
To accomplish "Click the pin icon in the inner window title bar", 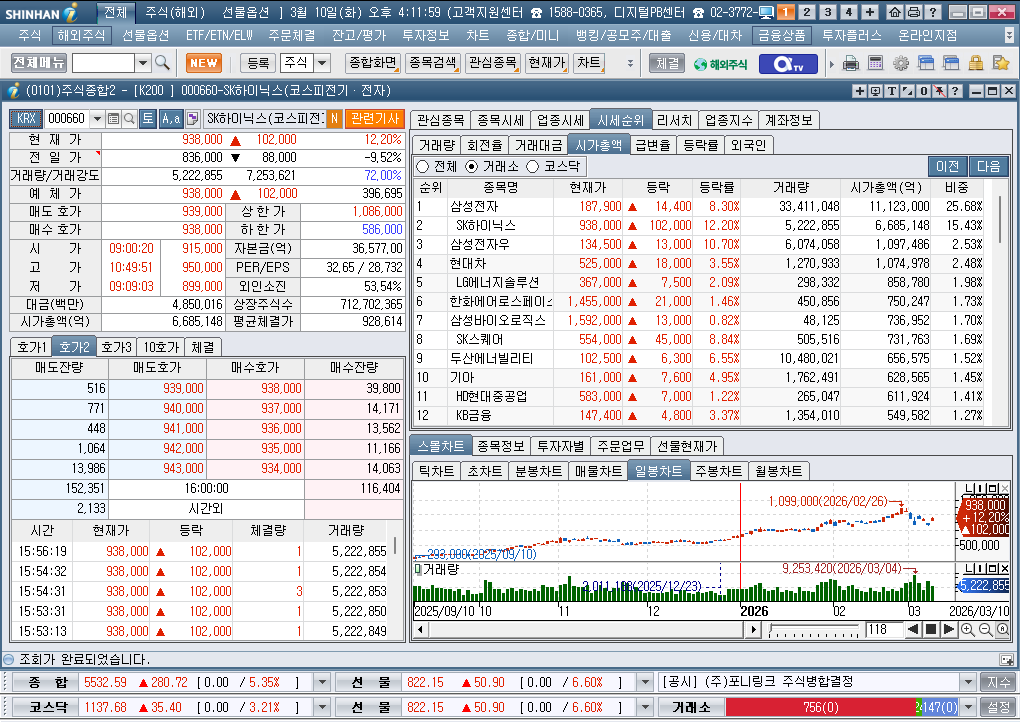I will [940, 91].
